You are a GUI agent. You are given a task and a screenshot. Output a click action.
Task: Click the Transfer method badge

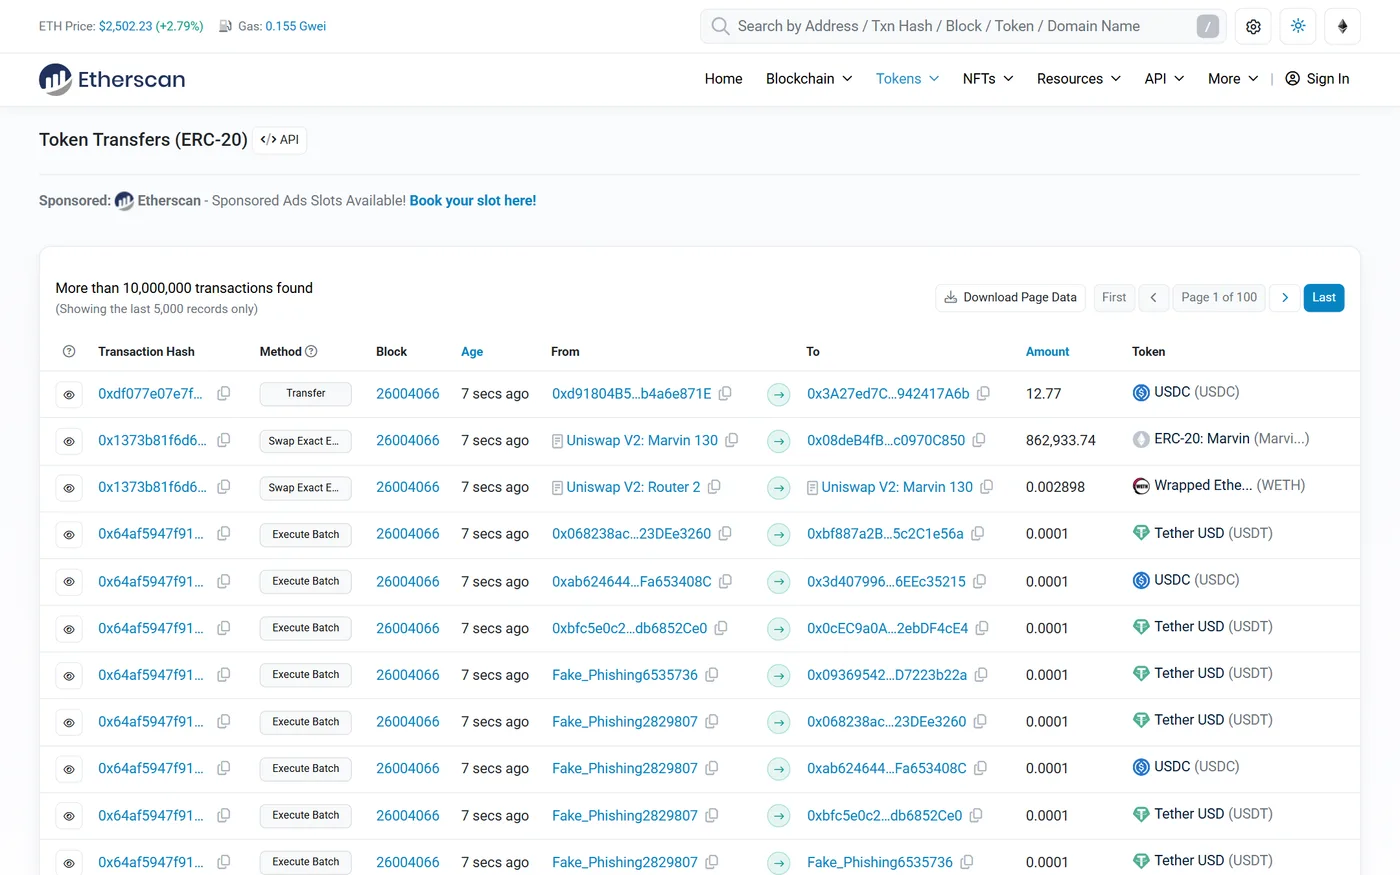point(305,394)
